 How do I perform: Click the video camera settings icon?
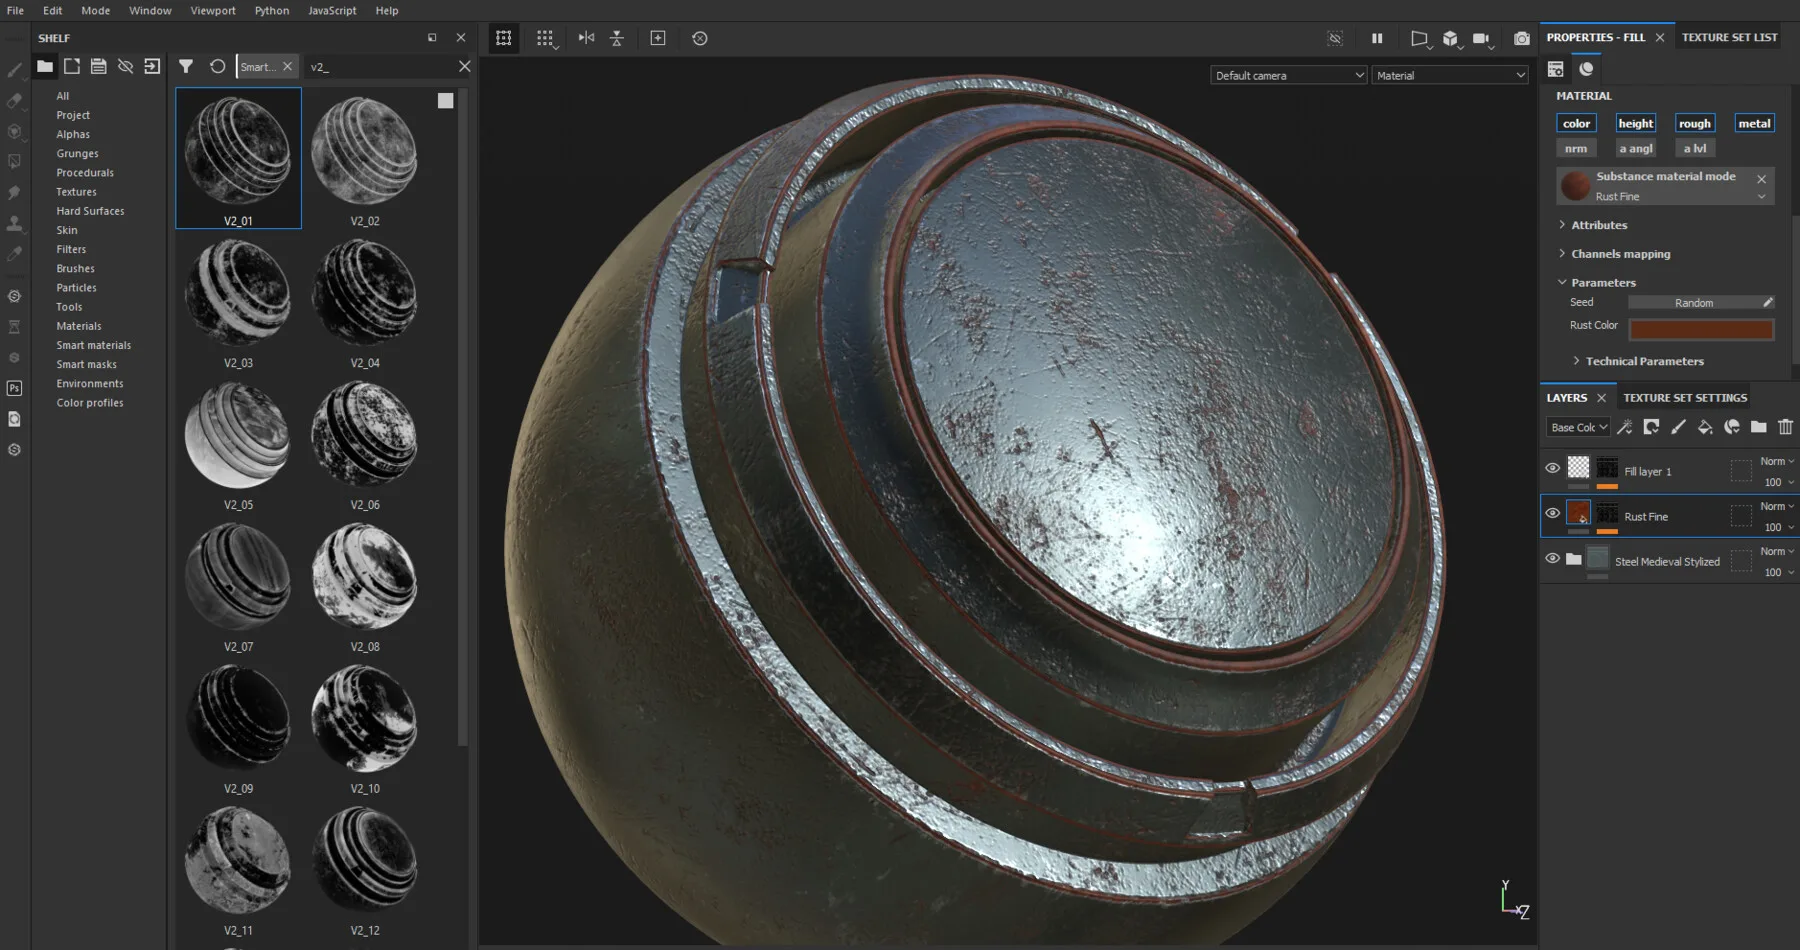click(1483, 39)
